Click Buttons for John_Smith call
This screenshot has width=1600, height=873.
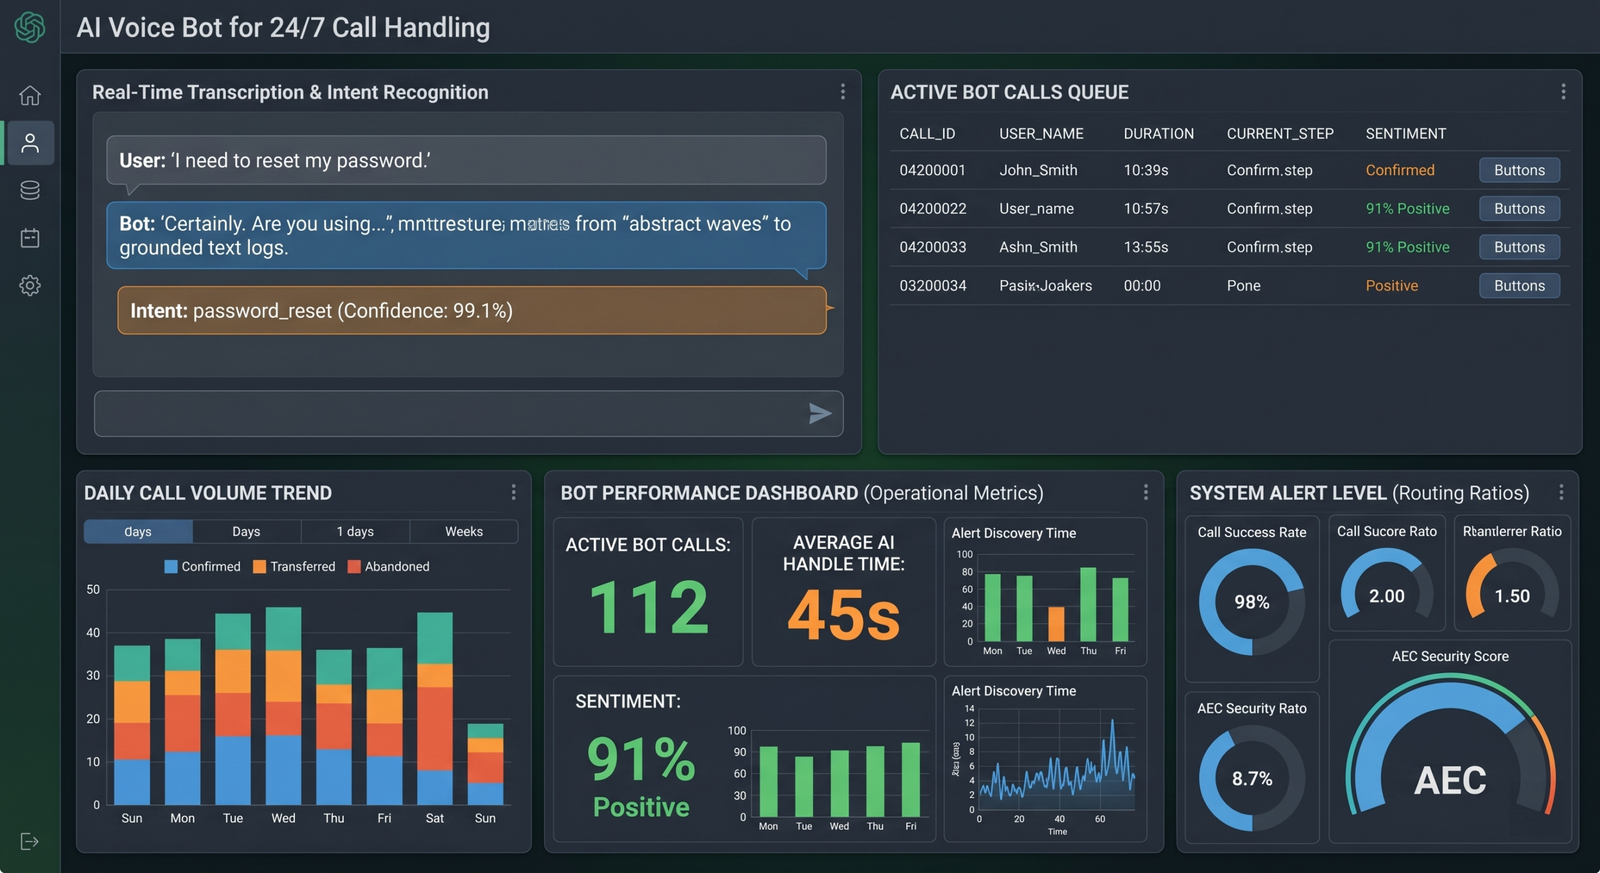coord(1519,170)
